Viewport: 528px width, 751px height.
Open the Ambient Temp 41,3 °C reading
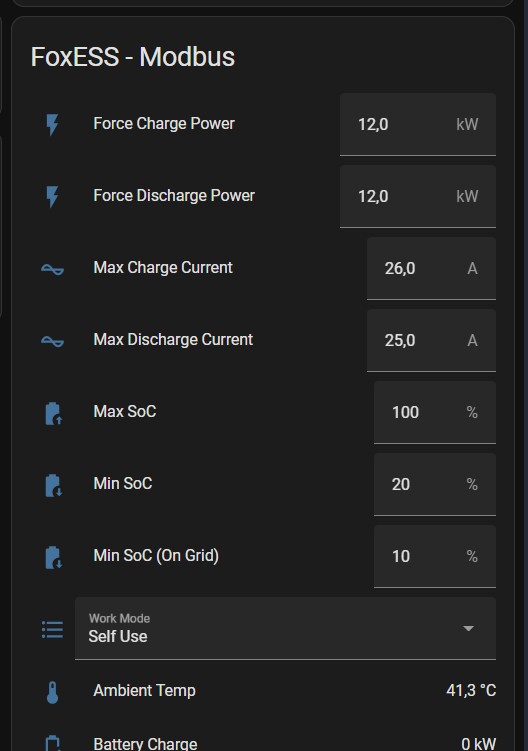pyautogui.click(x=471, y=690)
